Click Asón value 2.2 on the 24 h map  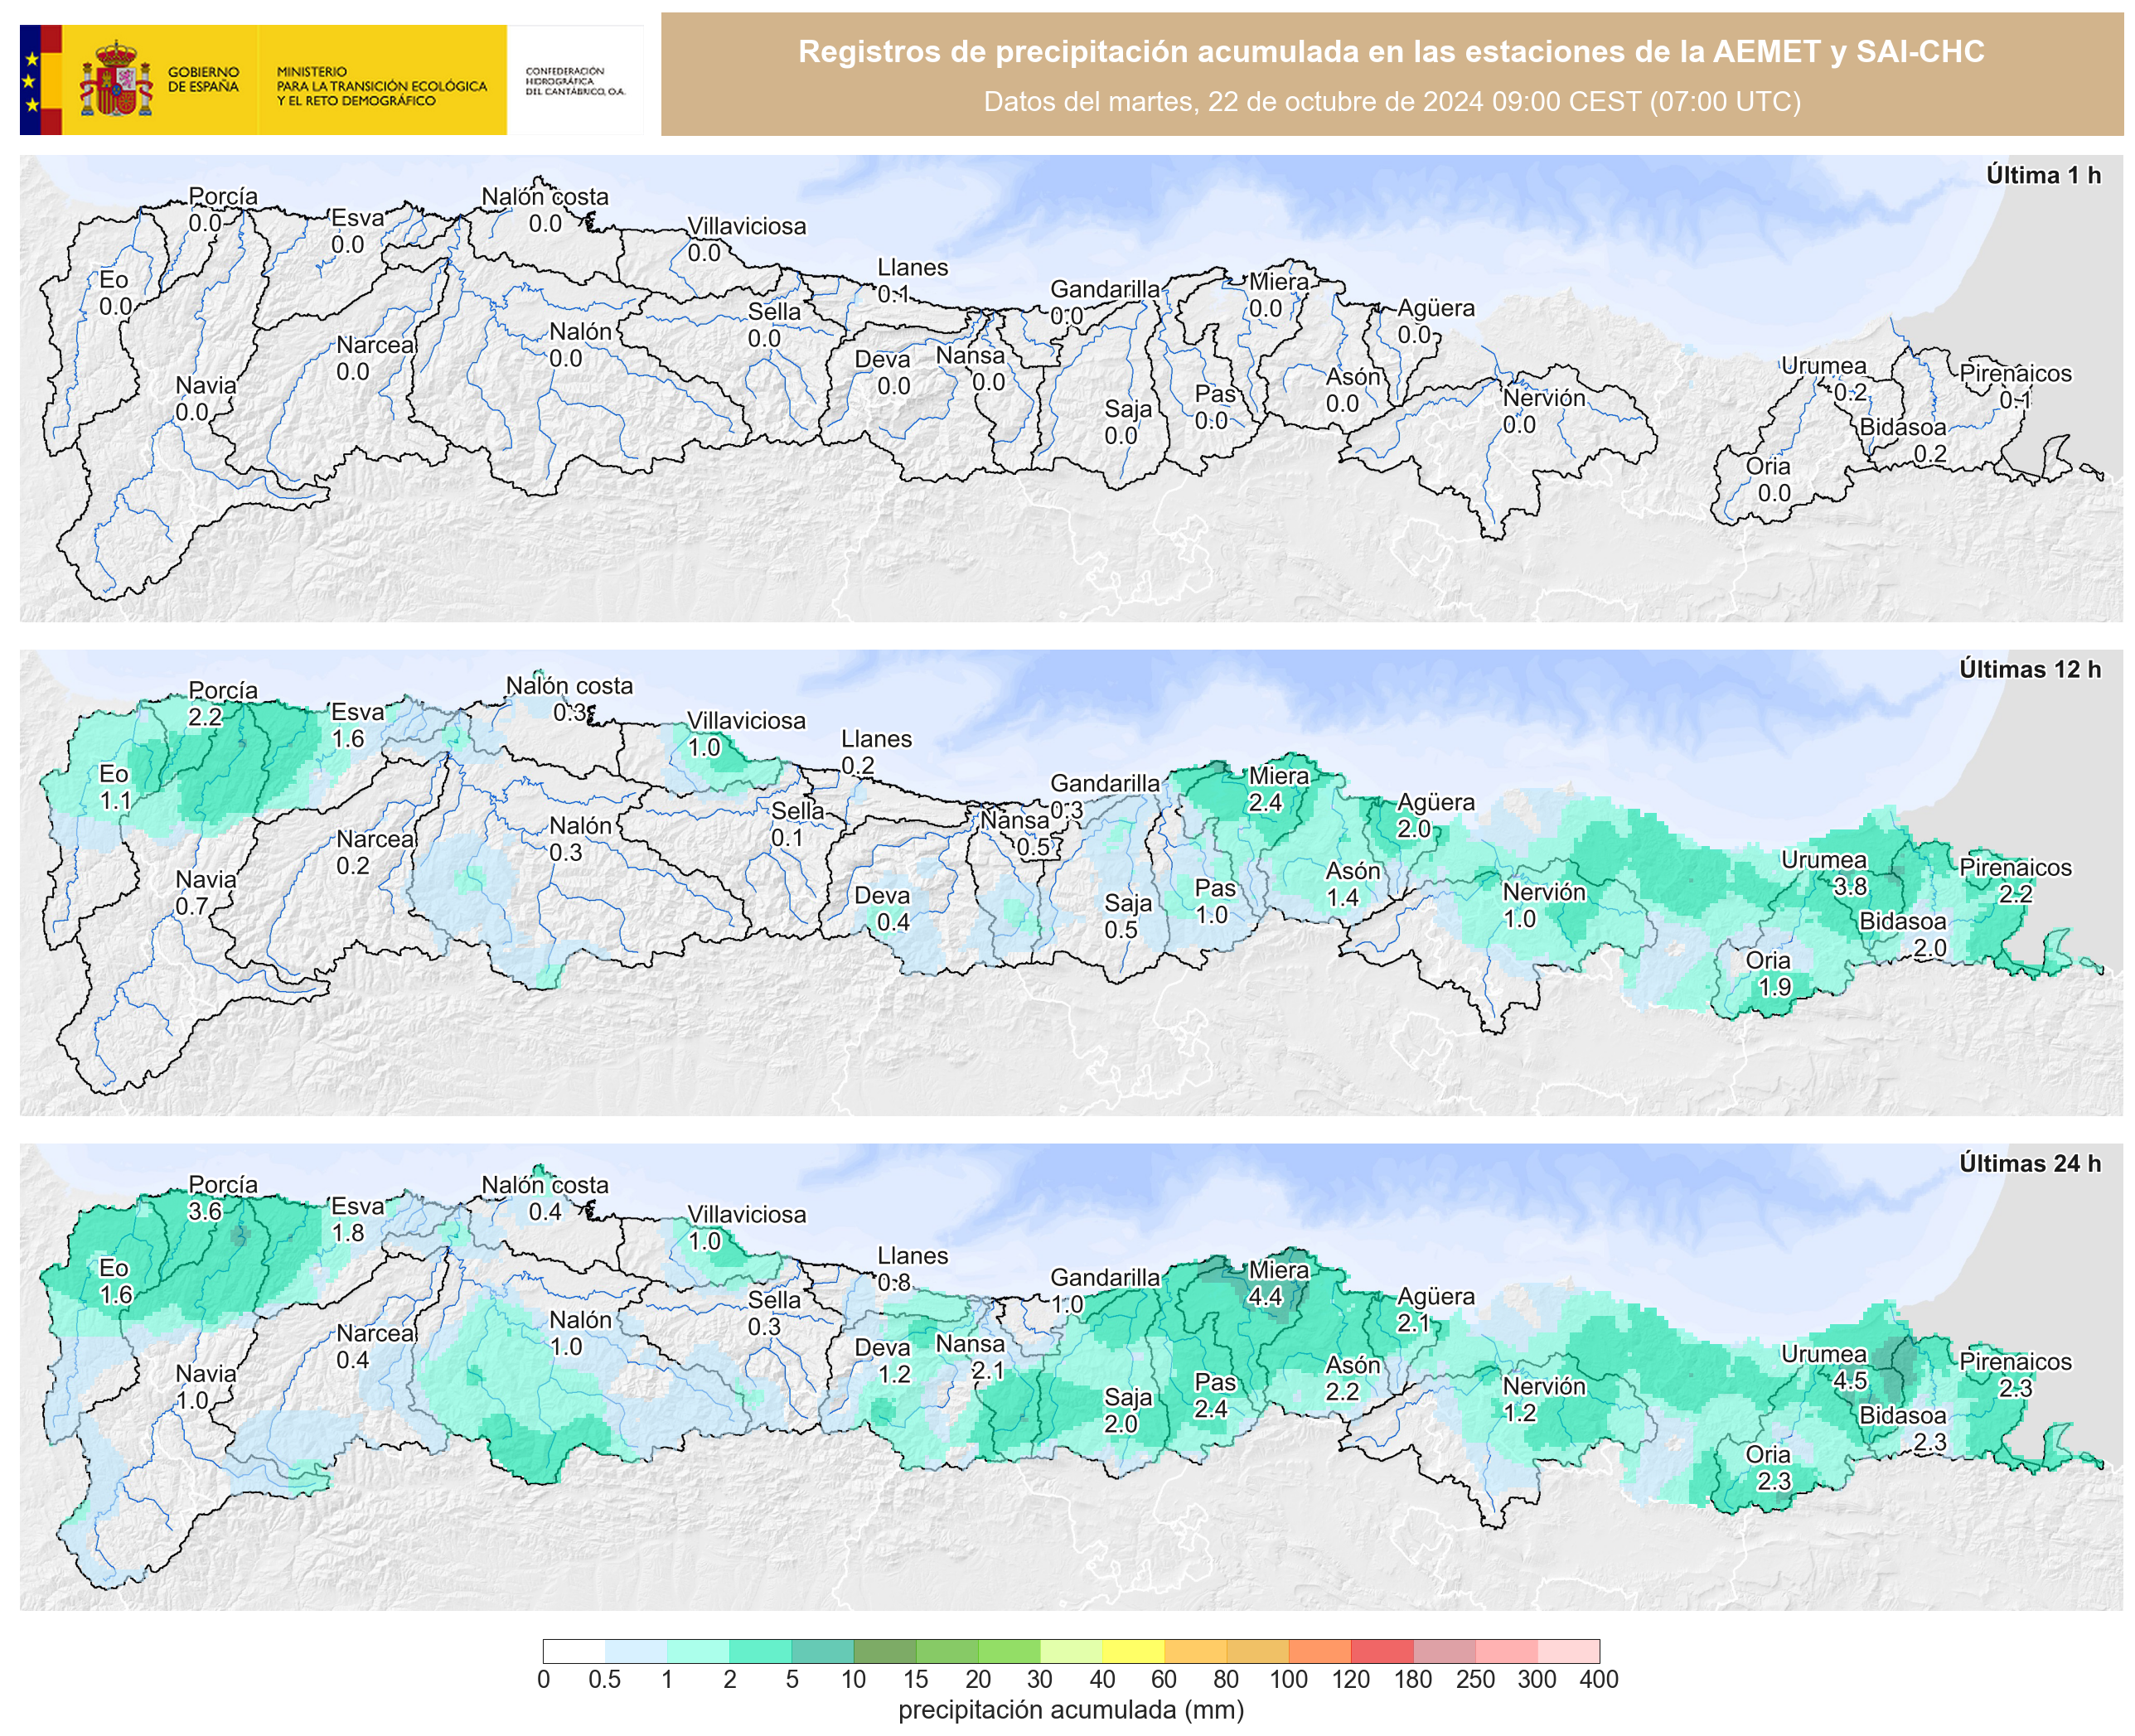point(1342,1392)
